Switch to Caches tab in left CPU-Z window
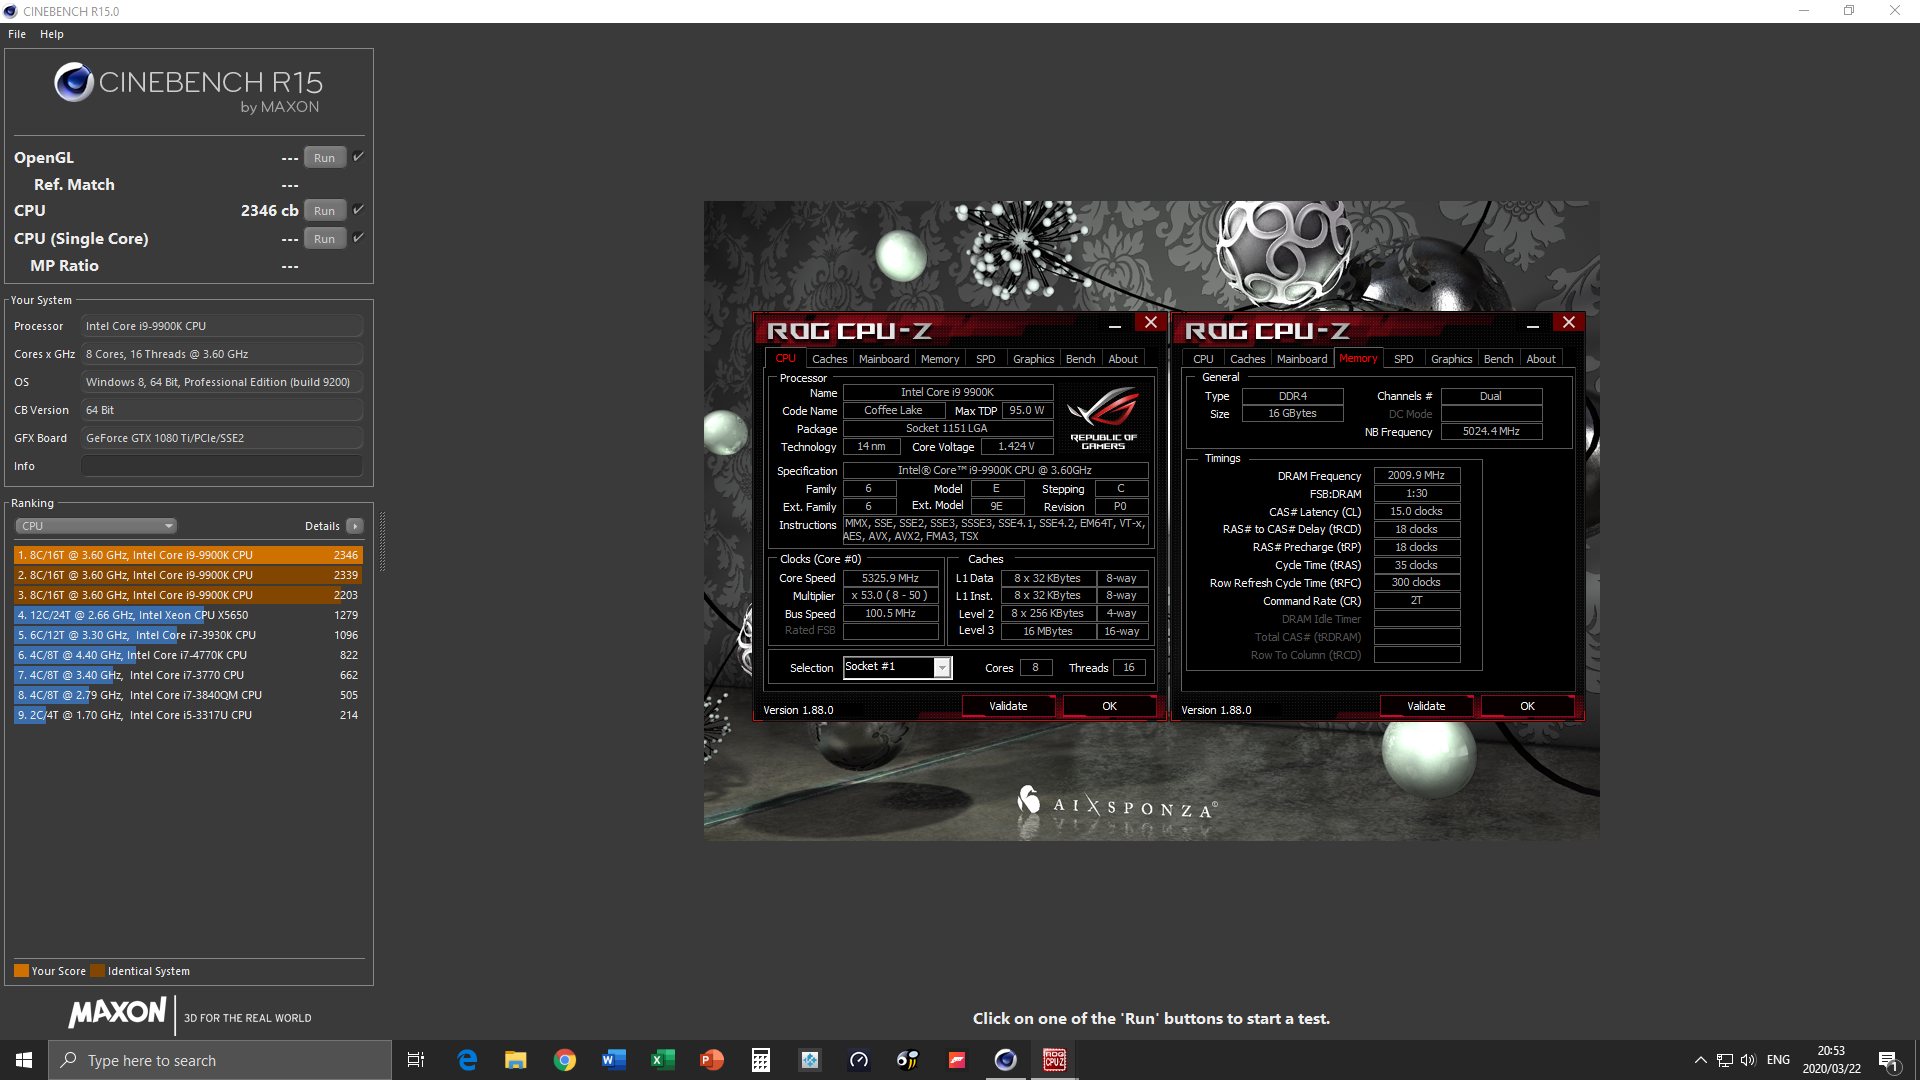The height and width of the screenshot is (1080, 1928). (829, 359)
